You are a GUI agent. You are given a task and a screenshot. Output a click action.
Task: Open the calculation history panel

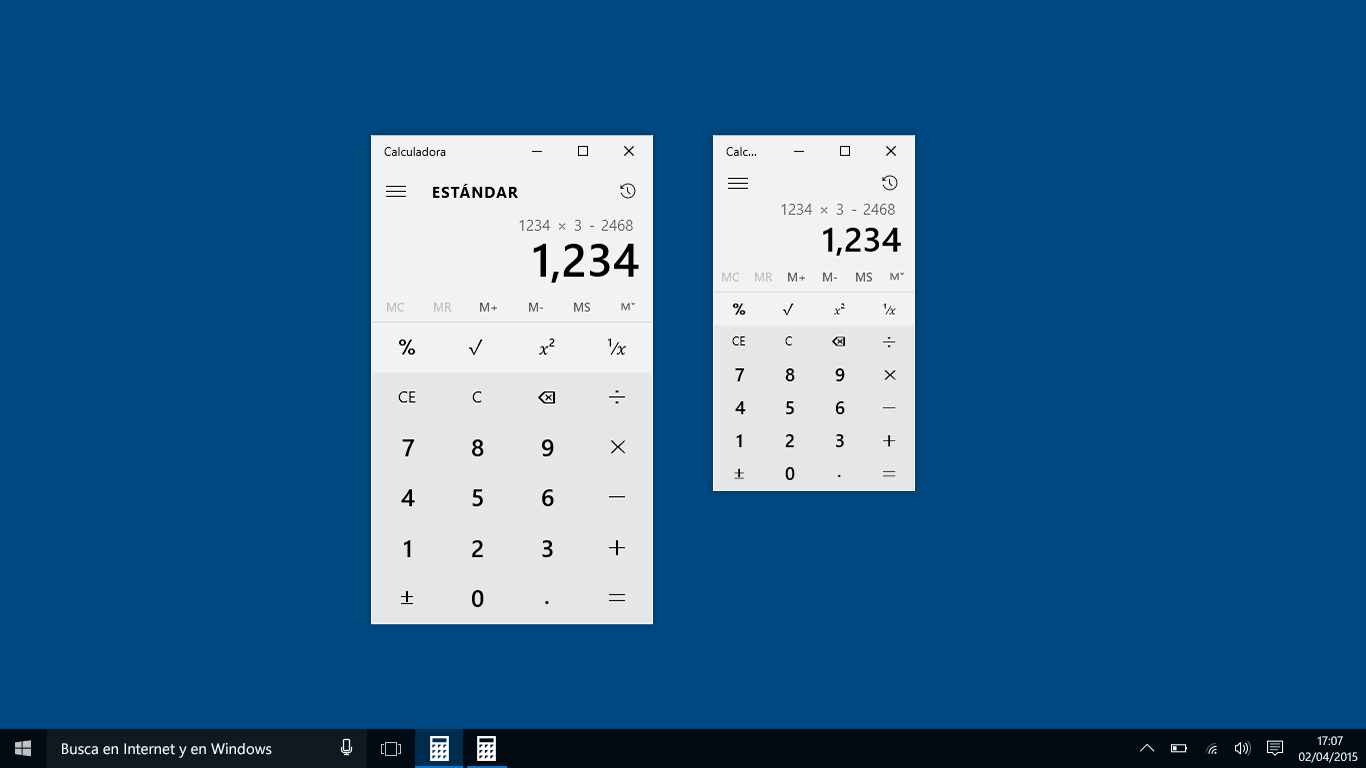tap(628, 191)
